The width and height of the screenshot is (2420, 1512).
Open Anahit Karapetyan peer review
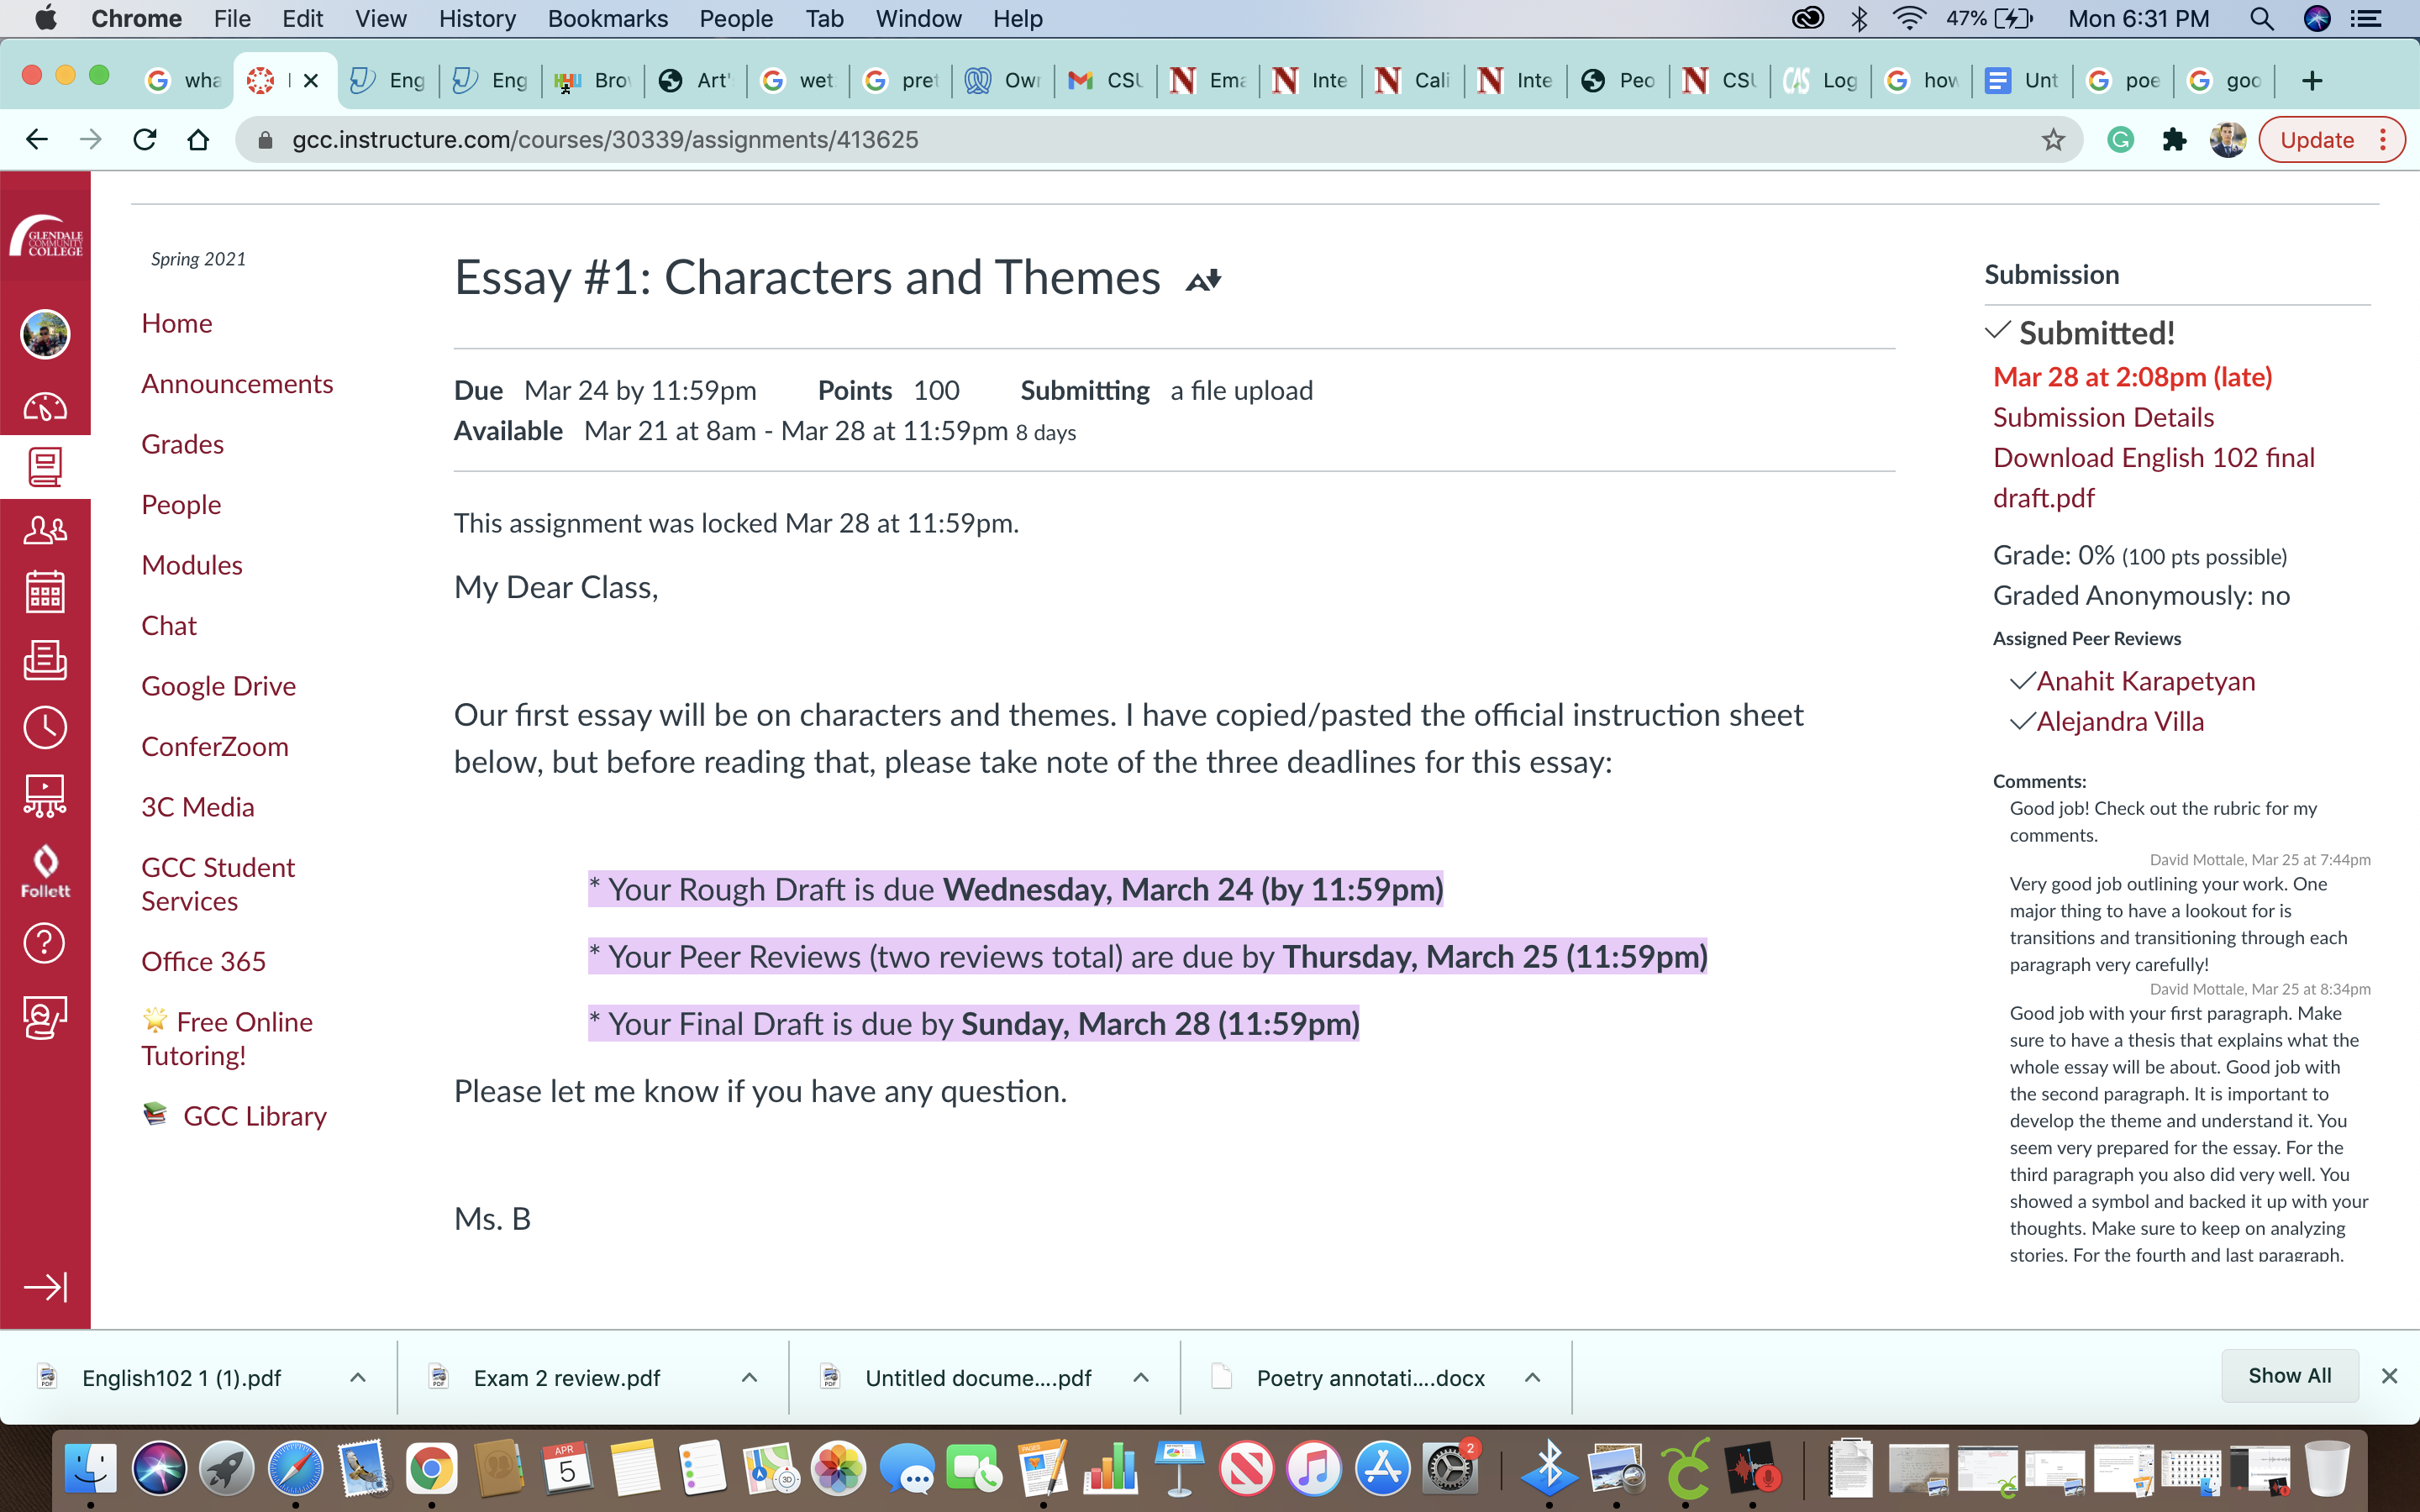pos(2145,681)
